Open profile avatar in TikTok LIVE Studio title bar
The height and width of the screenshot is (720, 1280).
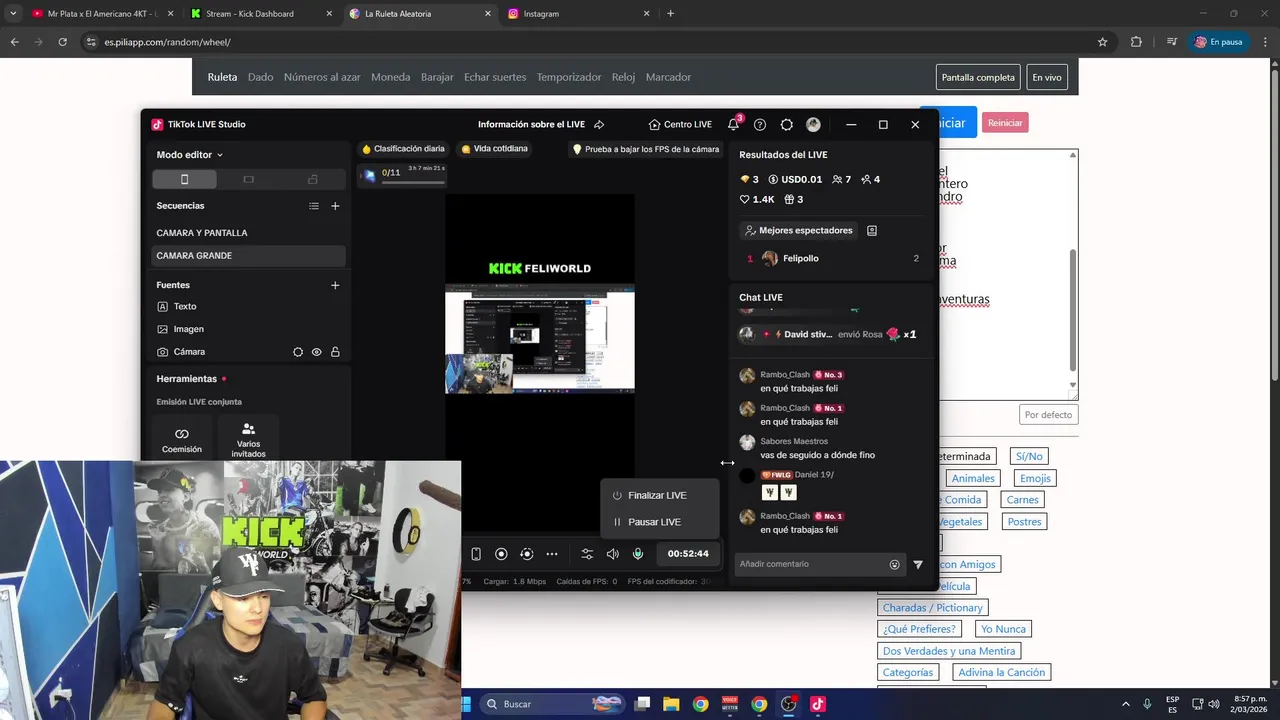pos(813,125)
